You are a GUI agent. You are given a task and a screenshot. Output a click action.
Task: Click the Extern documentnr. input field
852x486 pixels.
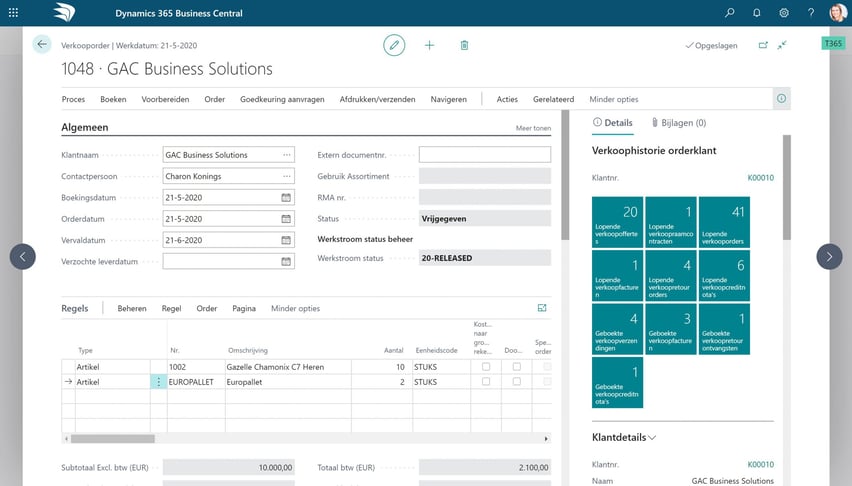(485, 154)
